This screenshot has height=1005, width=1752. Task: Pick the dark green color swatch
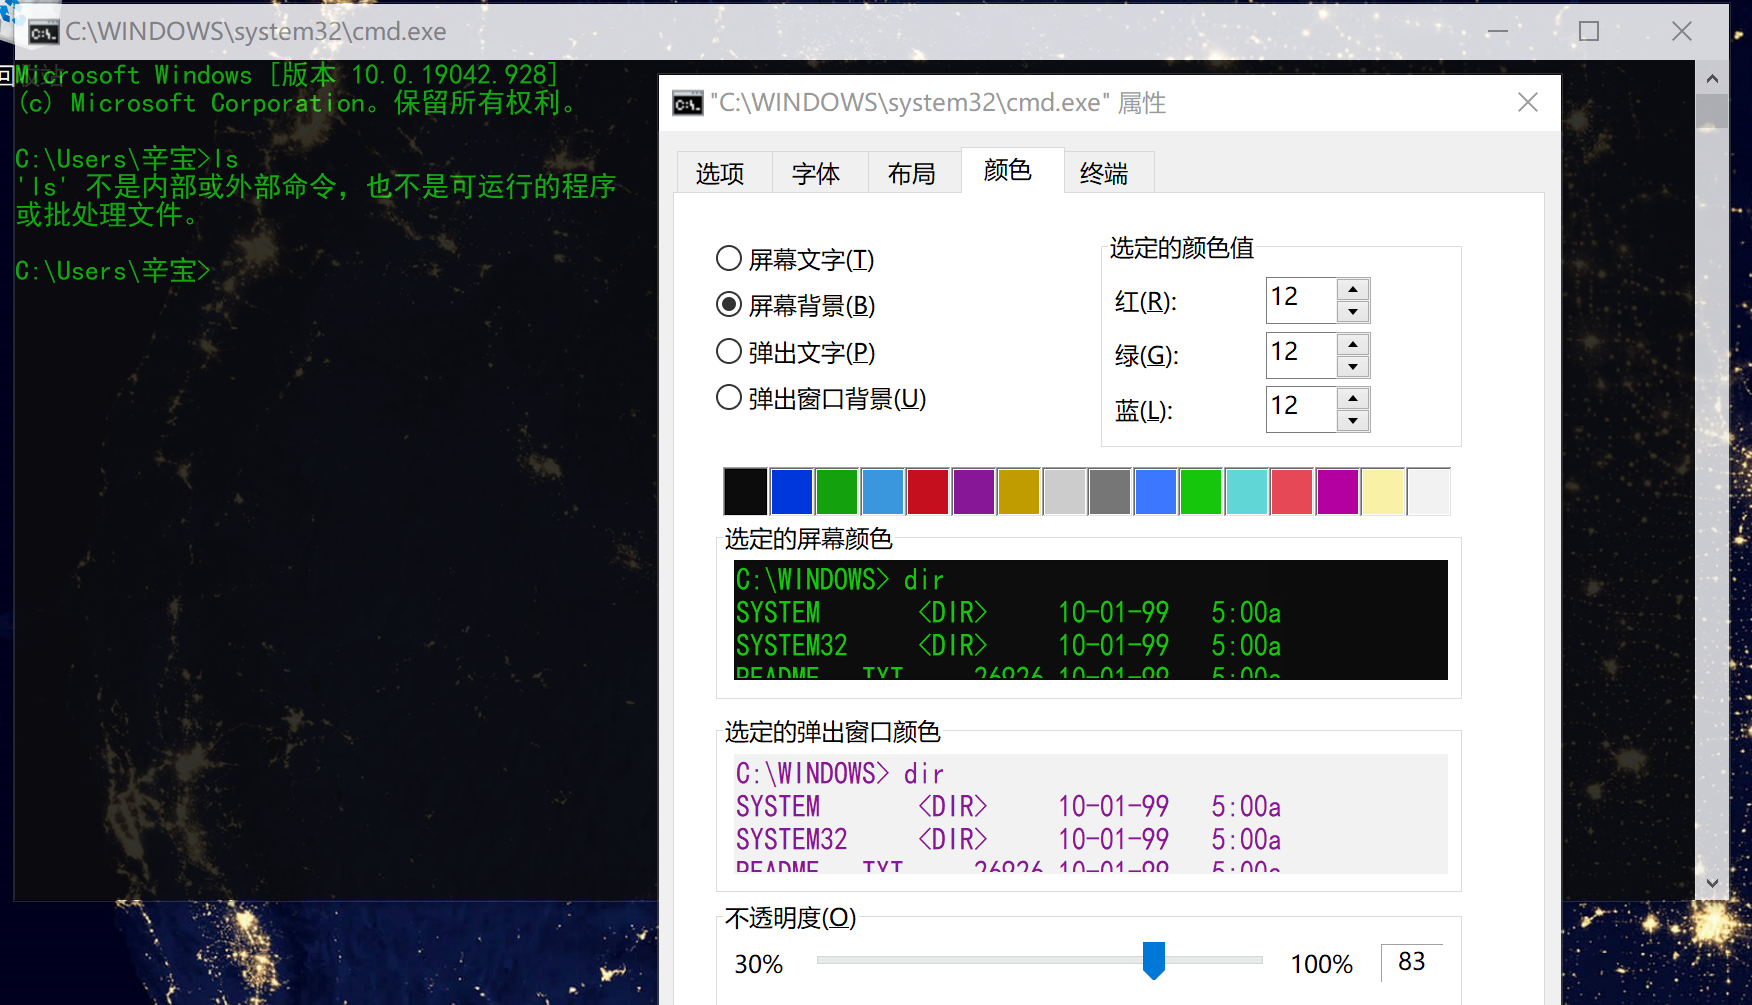pos(837,491)
